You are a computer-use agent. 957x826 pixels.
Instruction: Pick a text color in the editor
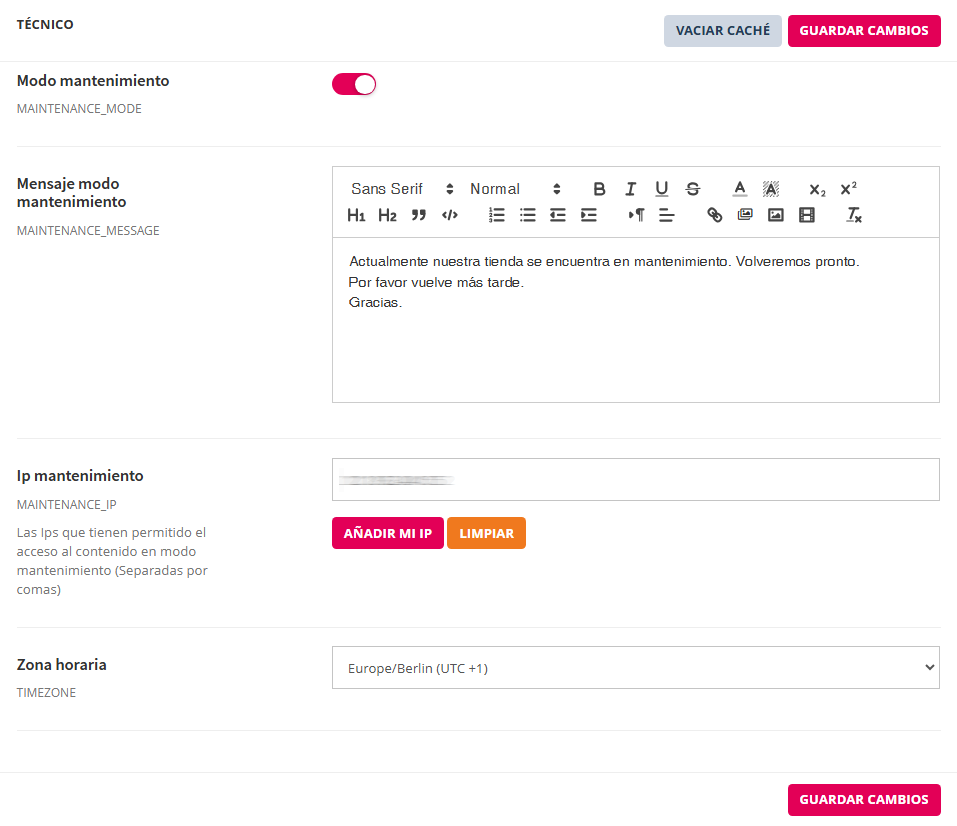tap(739, 189)
